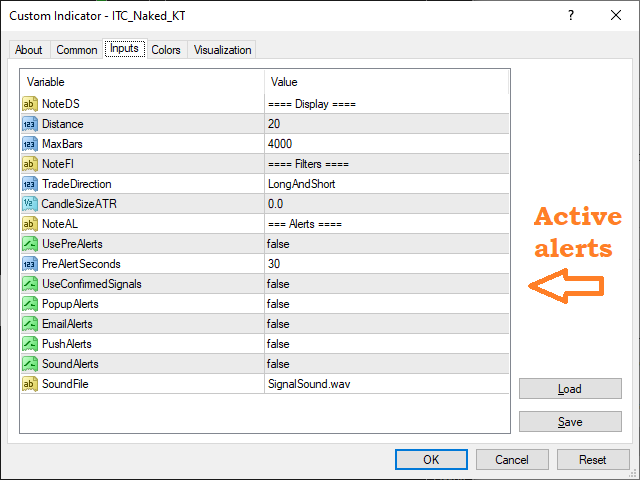Screen dimensions: 640x480
Task: Open the TradeDirection LongAndShort value dropdown
Action: coord(385,184)
